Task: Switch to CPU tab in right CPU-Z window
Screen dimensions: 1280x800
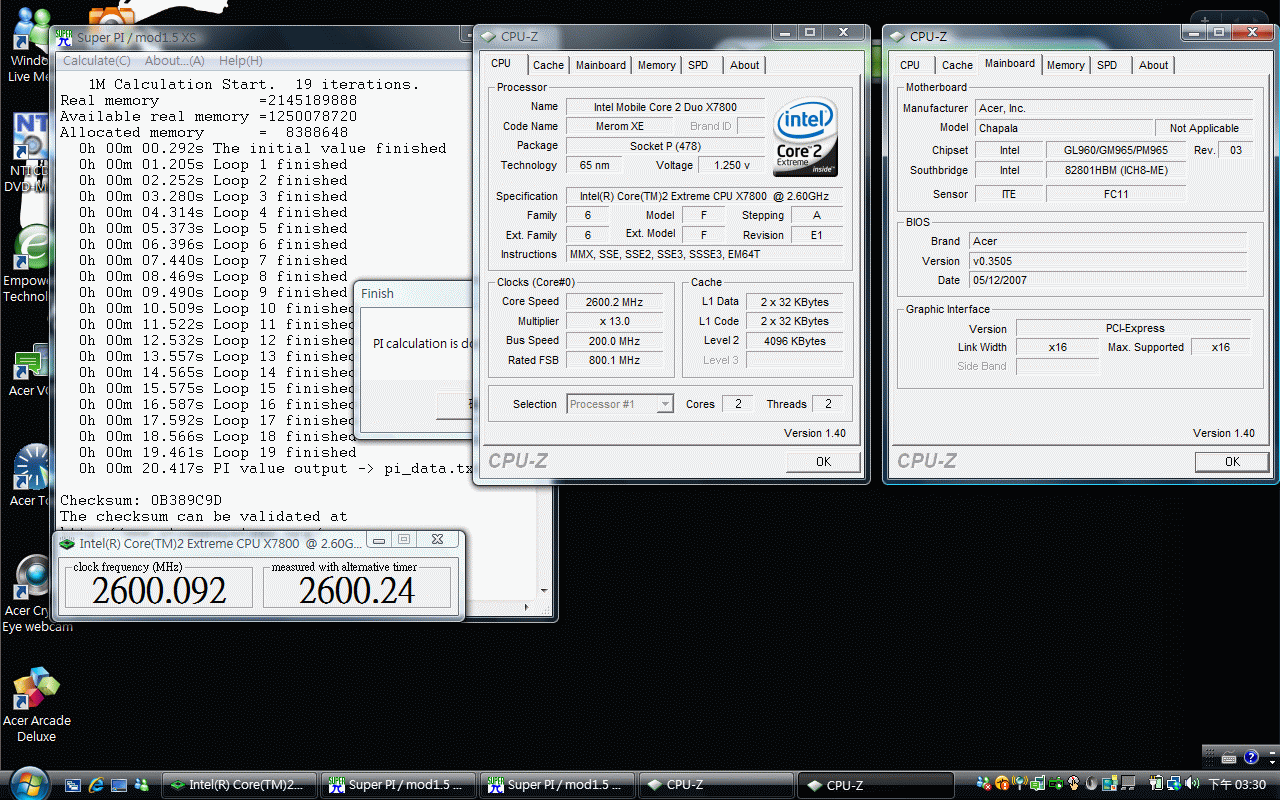Action: [910, 65]
